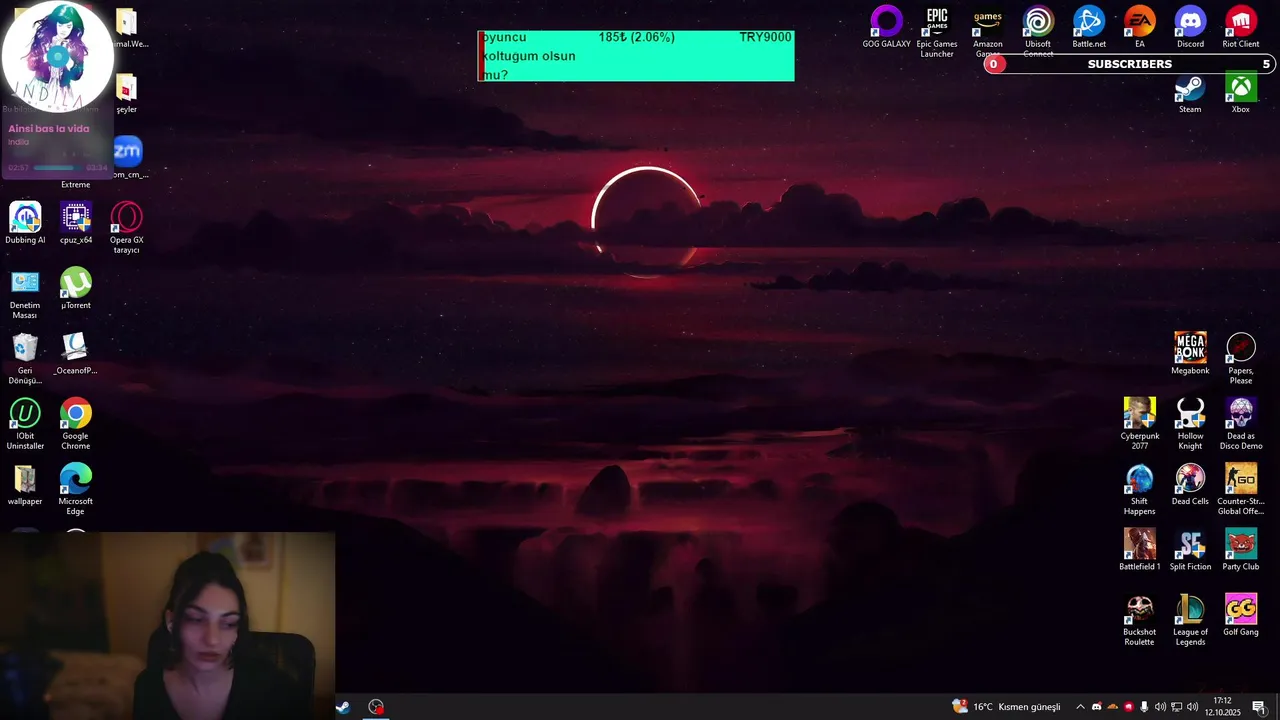Launch the Riot Client shortcut
This screenshot has height=720, width=1280.
pyautogui.click(x=1241, y=28)
